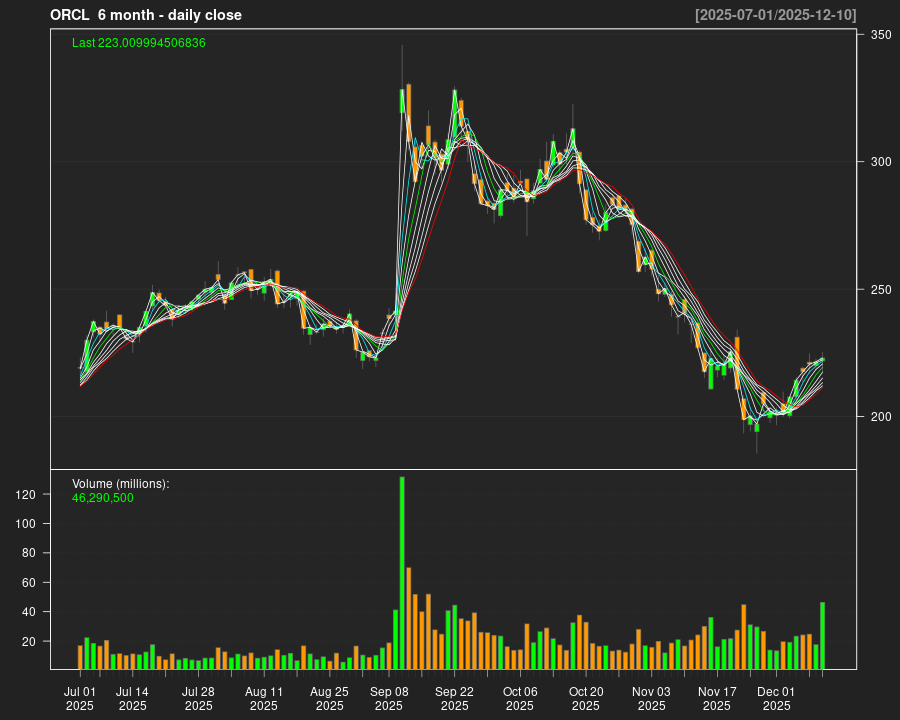Viewport: 900px width, 720px height.
Task: Select the Dec 01 2025 date marker
Action: (x=776, y=698)
